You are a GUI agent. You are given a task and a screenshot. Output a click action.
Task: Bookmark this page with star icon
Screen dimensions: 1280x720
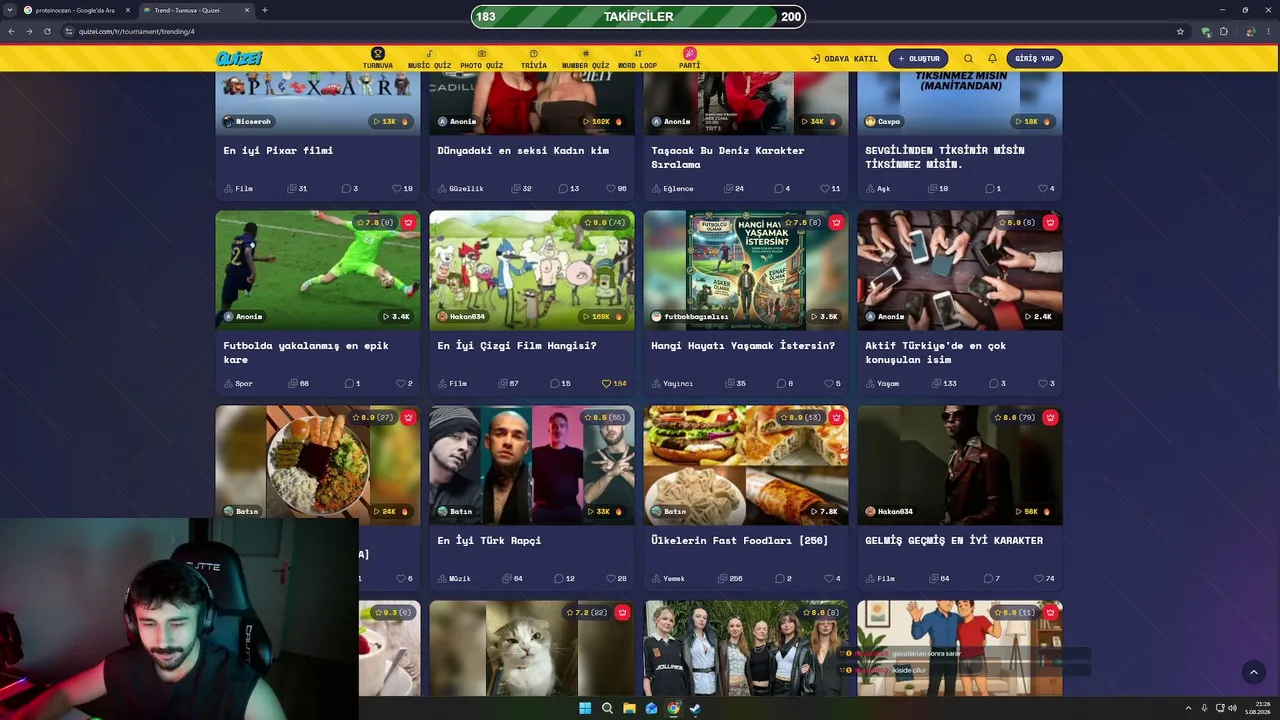coord(1180,31)
